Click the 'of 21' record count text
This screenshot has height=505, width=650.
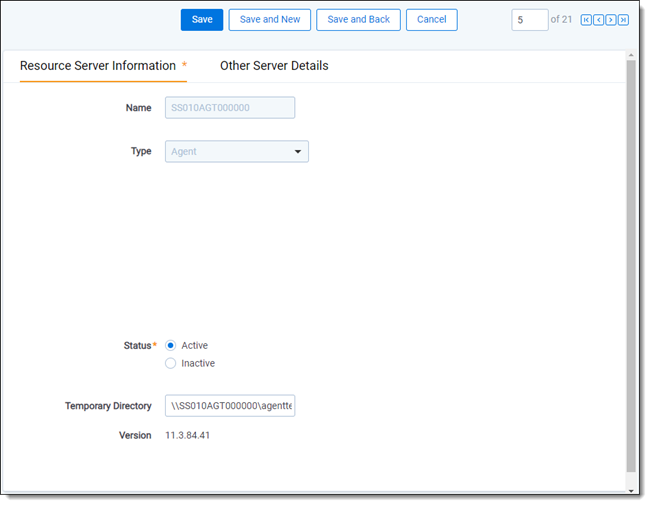(x=561, y=19)
